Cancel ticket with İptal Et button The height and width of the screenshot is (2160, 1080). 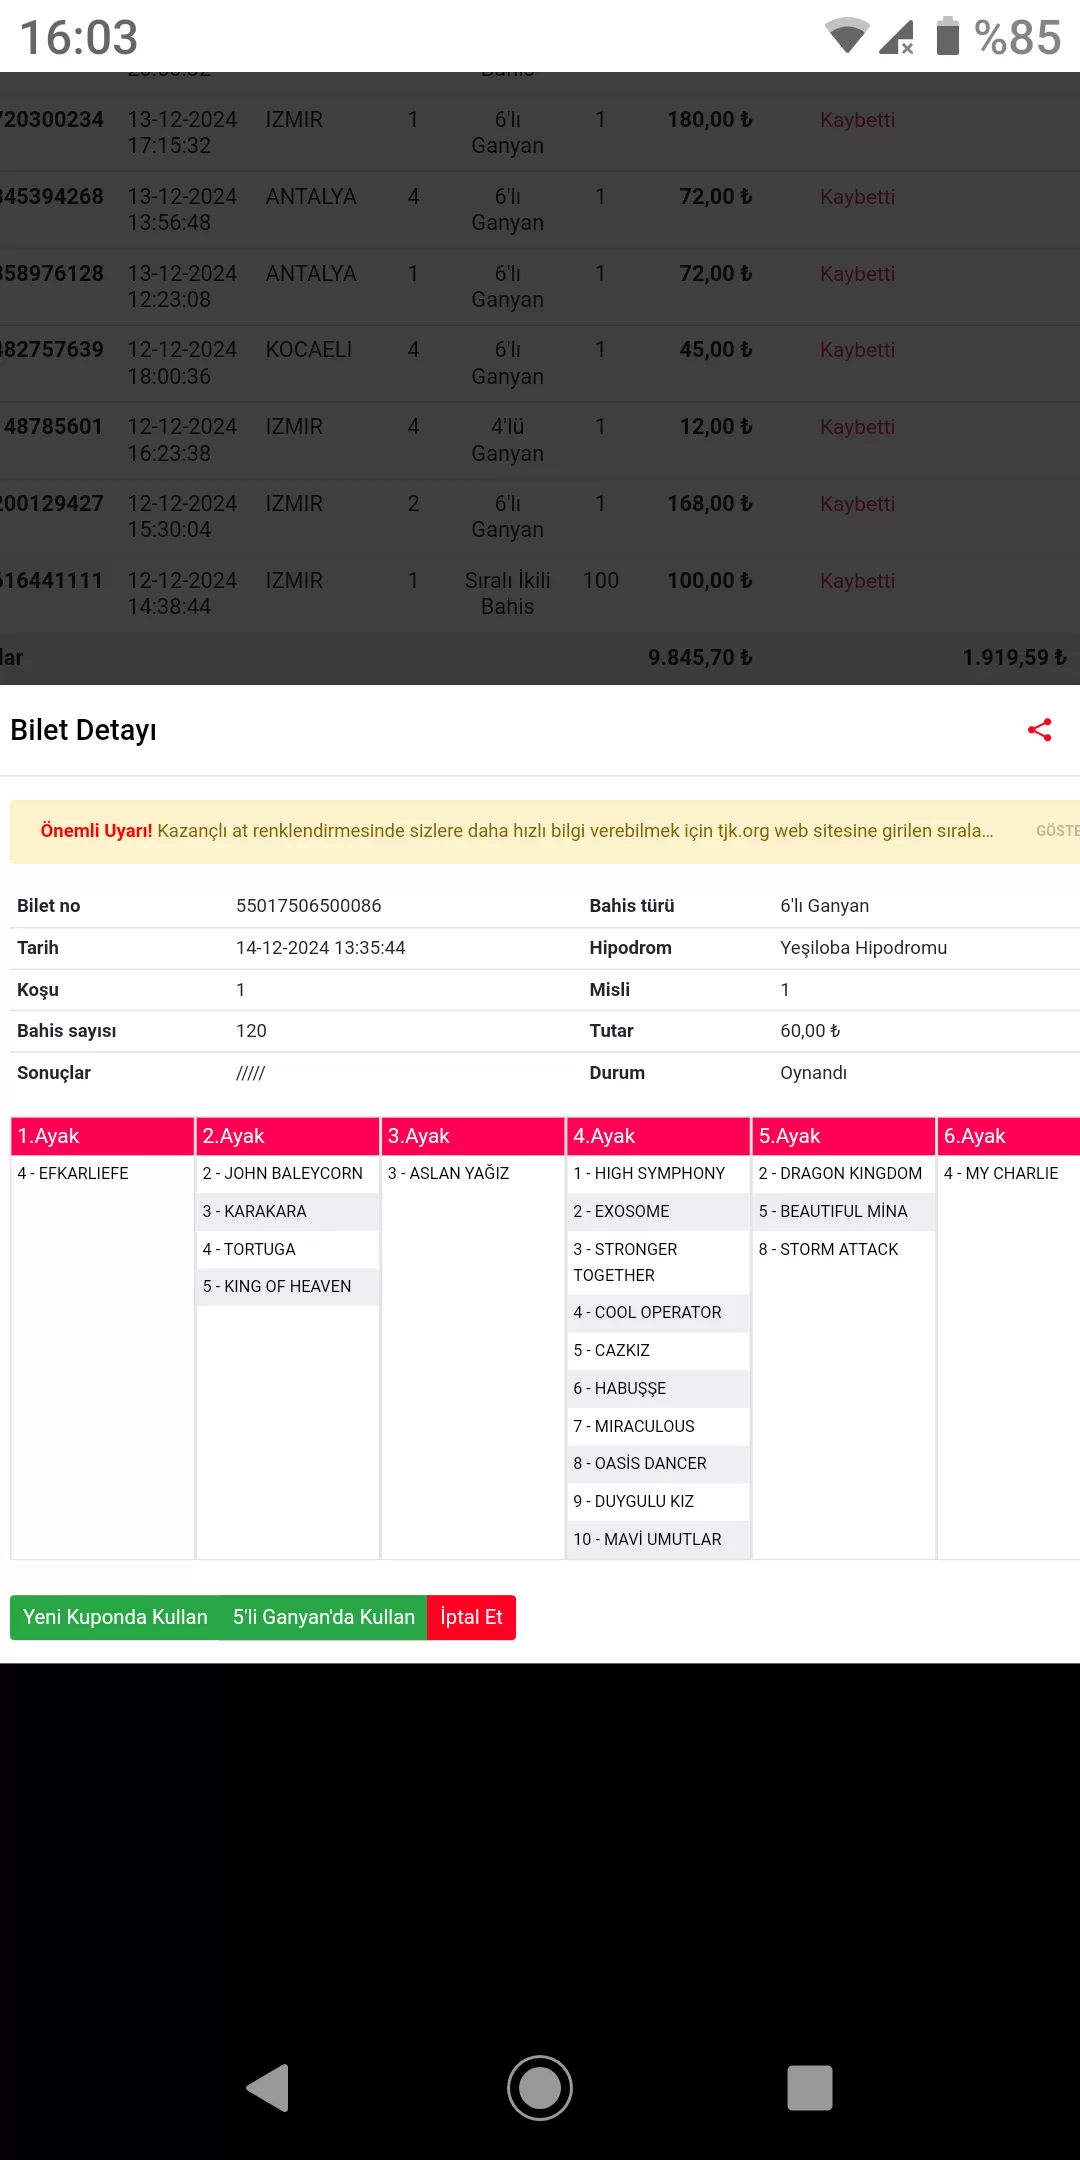(x=471, y=1617)
